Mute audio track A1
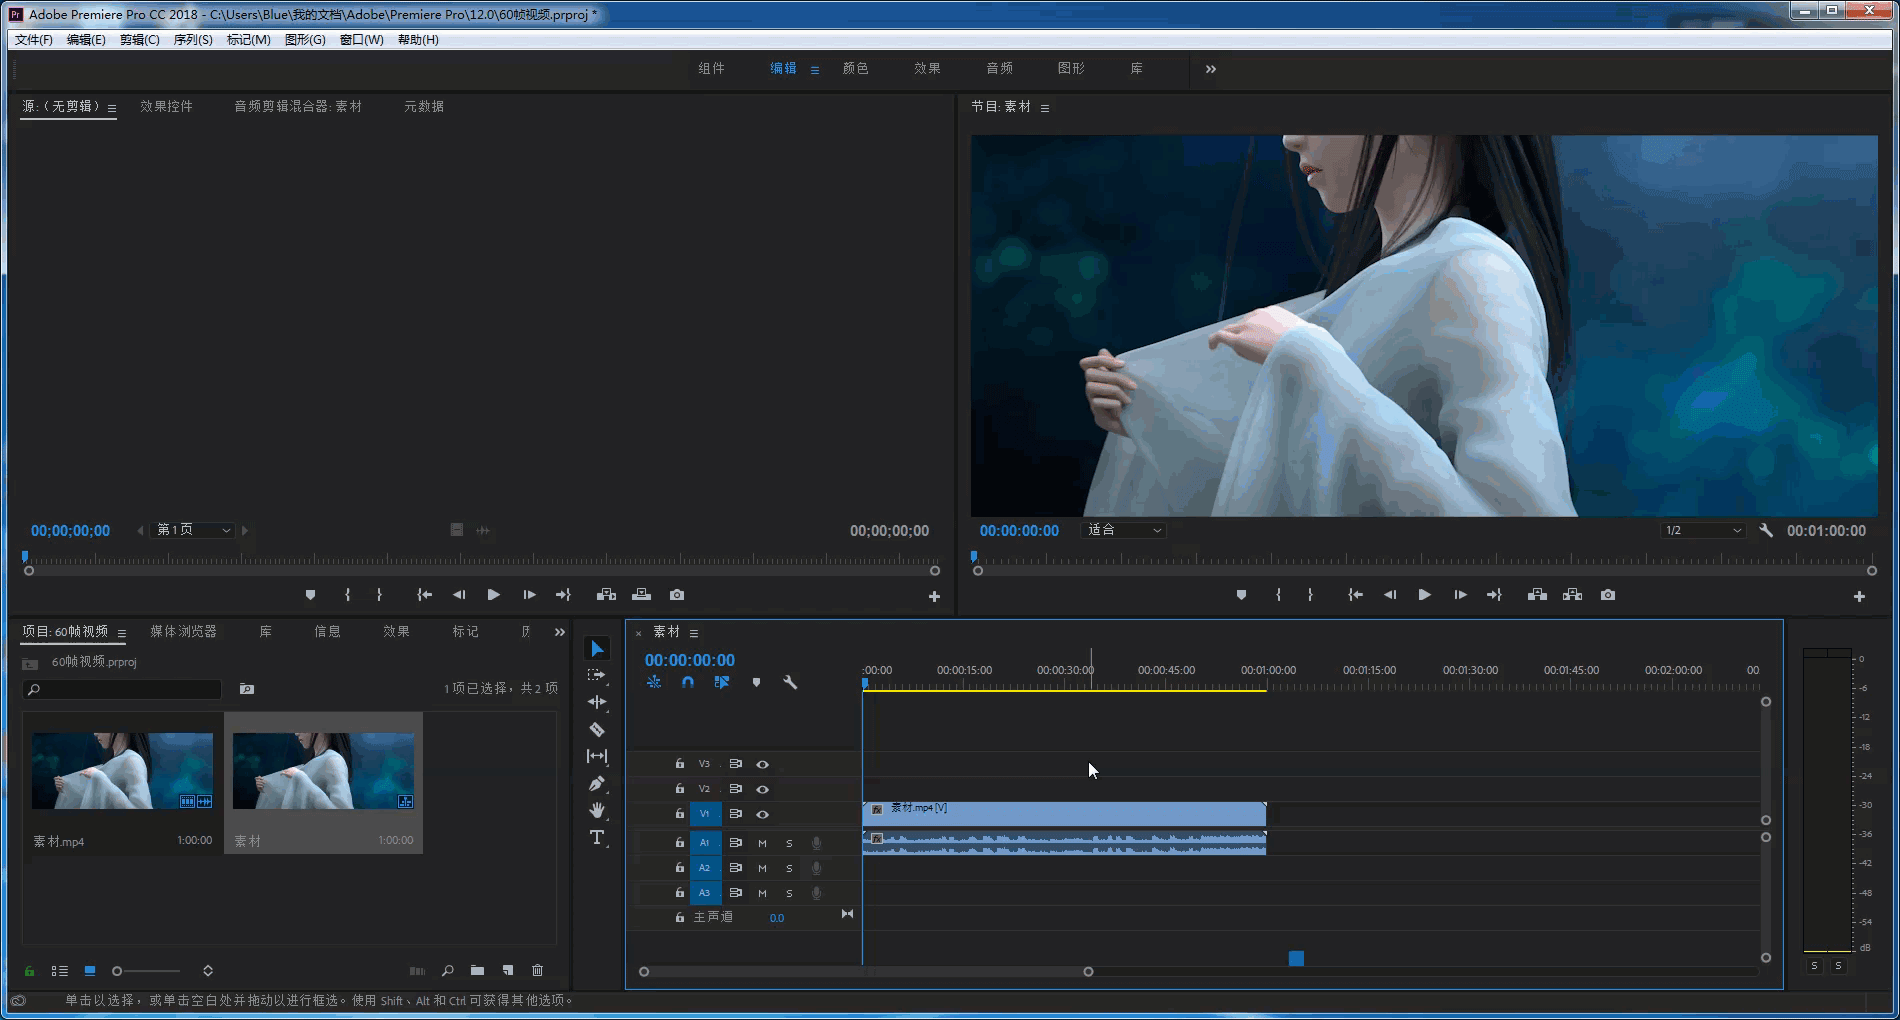The image size is (1900, 1020). click(x=762, y=843)
